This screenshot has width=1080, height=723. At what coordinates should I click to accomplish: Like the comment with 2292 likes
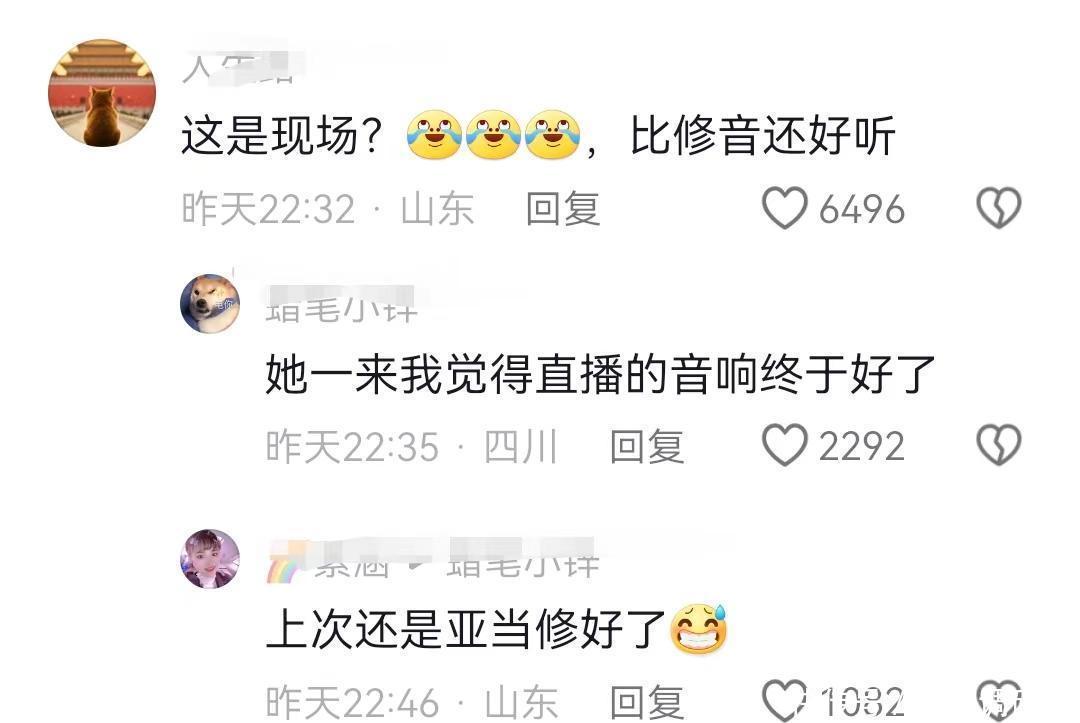pos(785,445)
